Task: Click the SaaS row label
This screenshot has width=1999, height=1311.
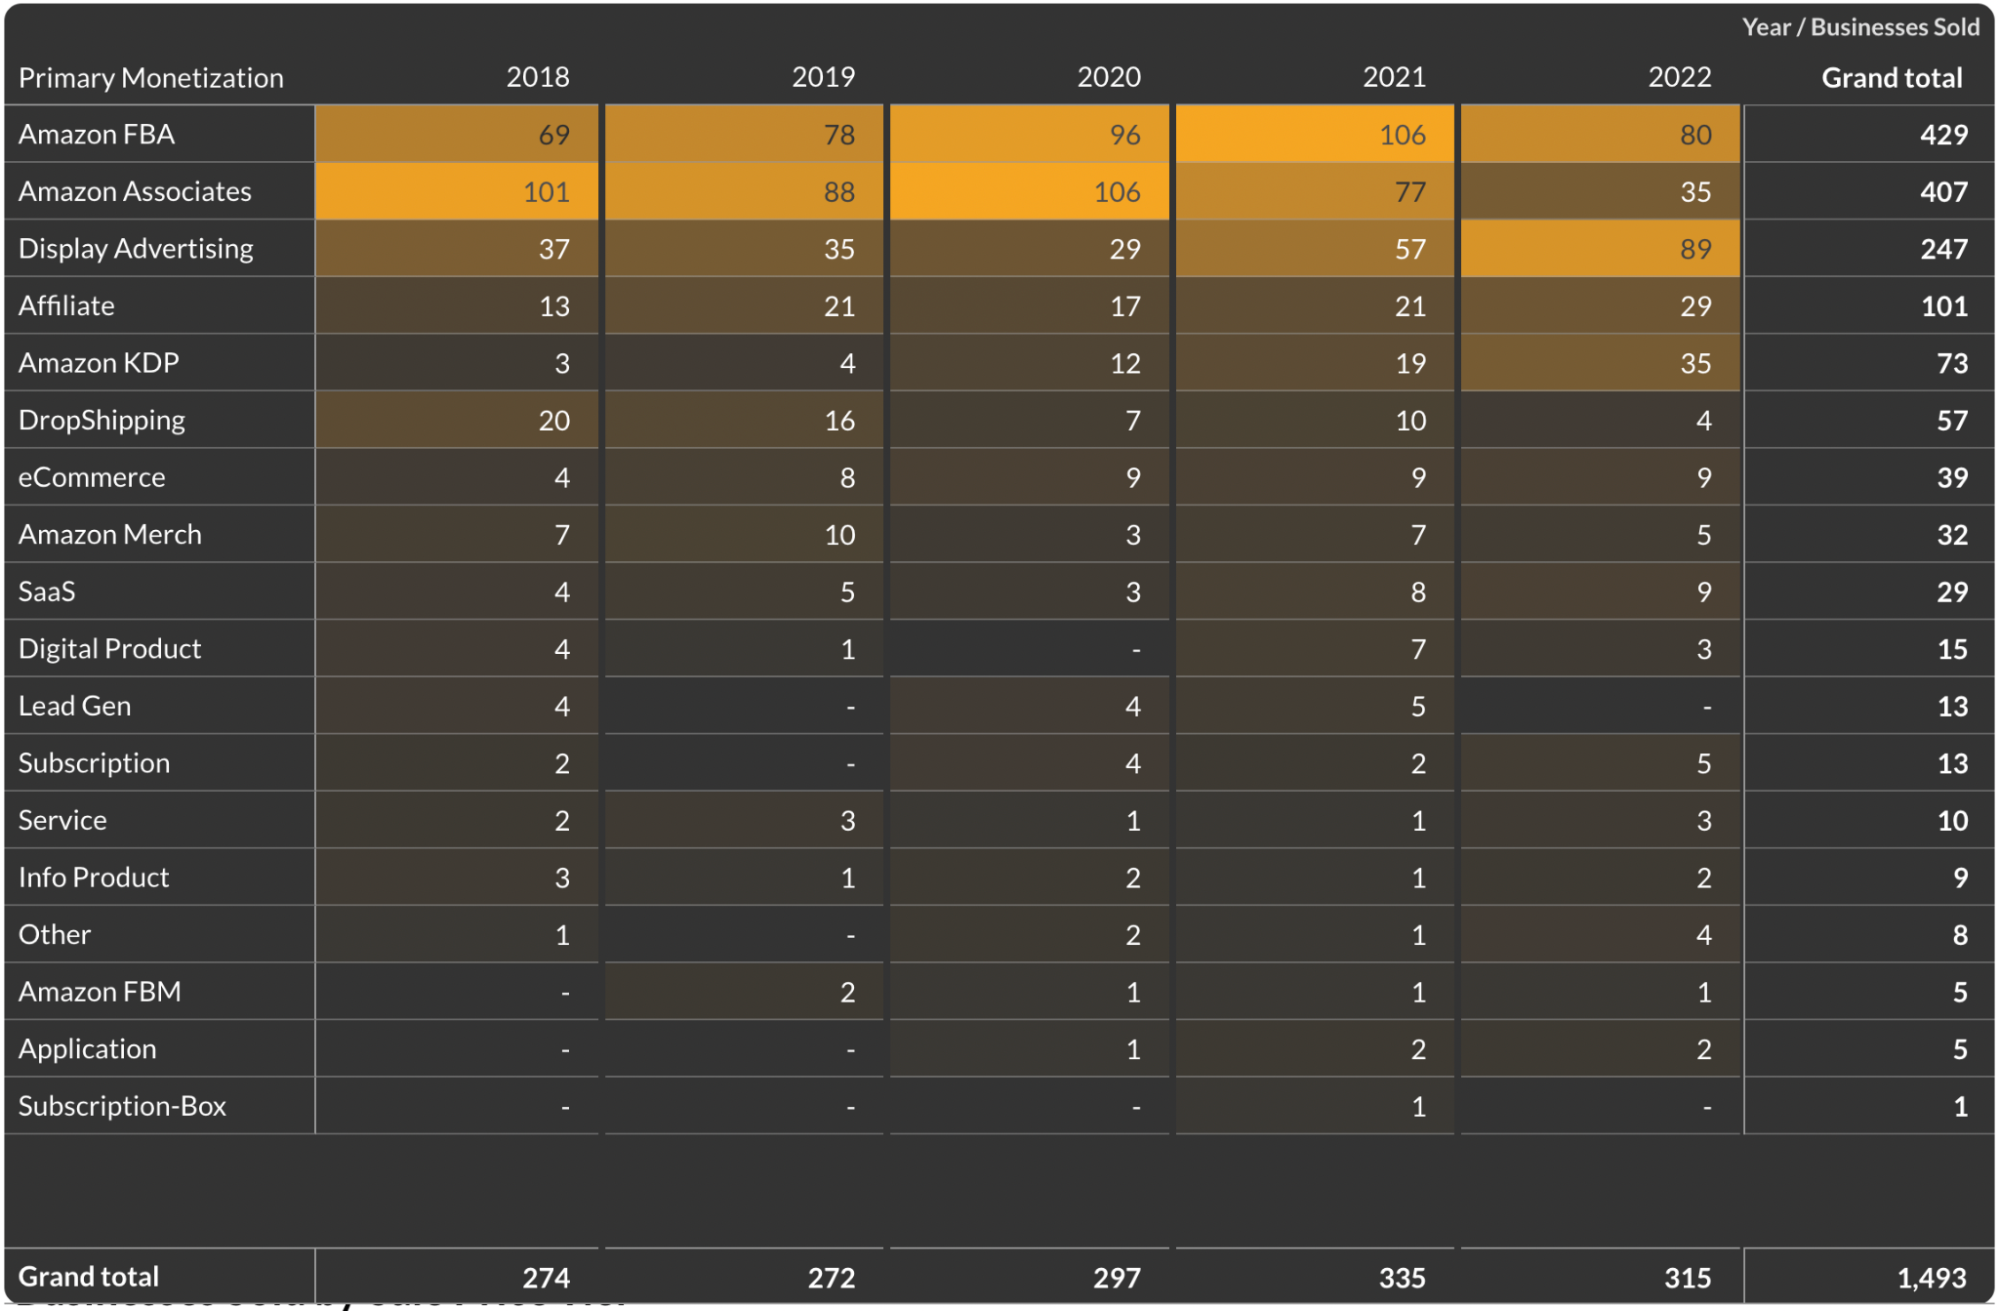Action: coord(45,591)
